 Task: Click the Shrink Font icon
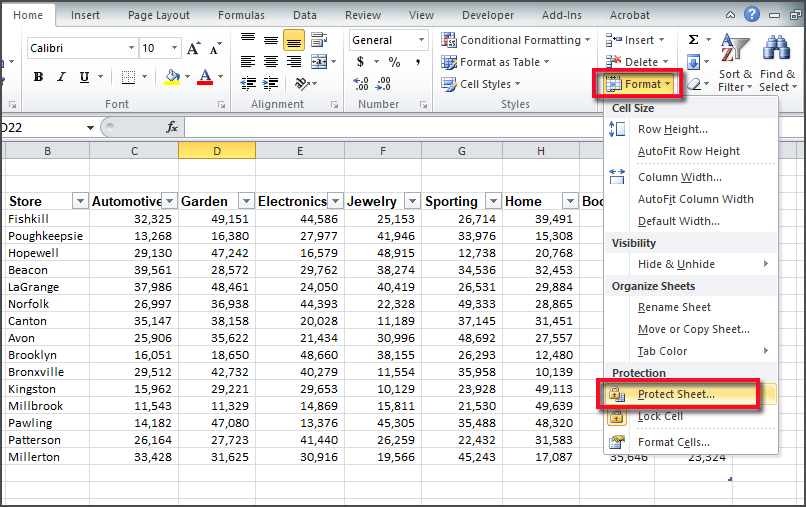click(x=215, y=48)
